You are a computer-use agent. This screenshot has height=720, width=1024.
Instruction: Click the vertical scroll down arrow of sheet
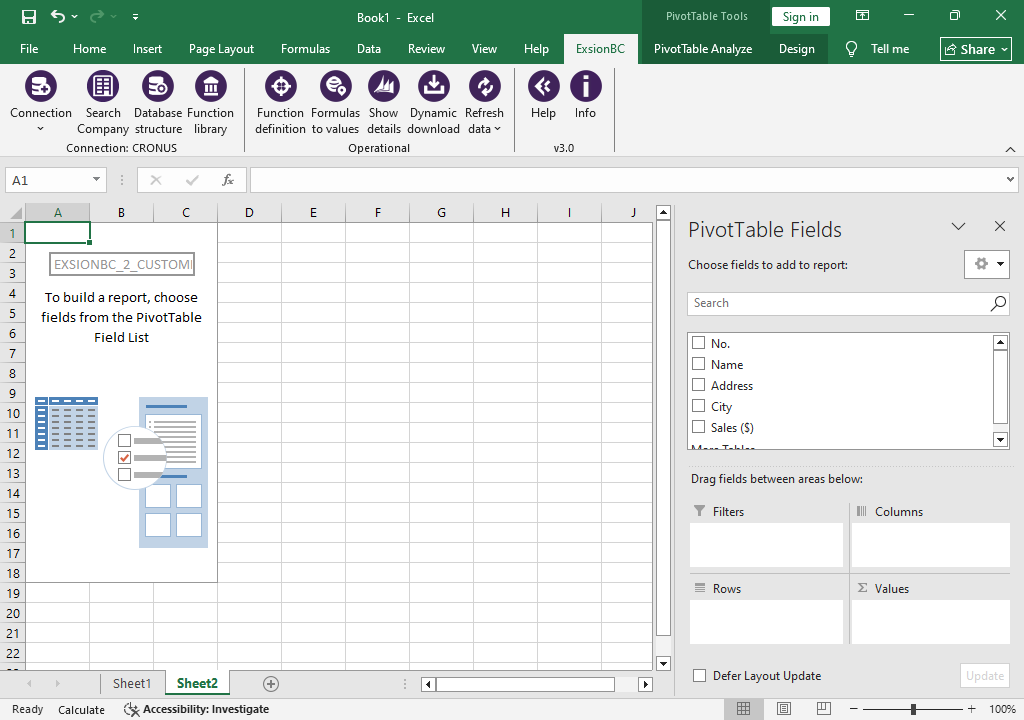[x=663, y=663]
